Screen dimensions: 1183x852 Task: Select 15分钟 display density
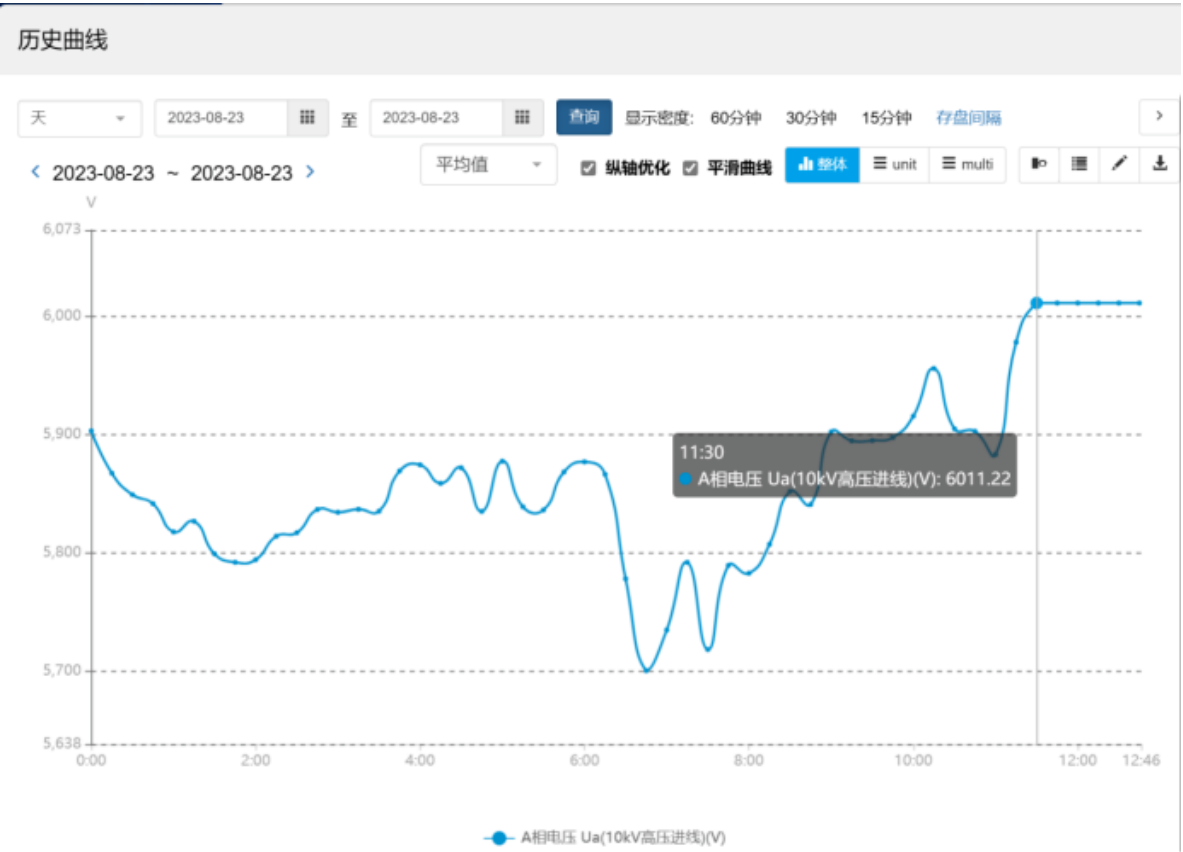point(886,118)
